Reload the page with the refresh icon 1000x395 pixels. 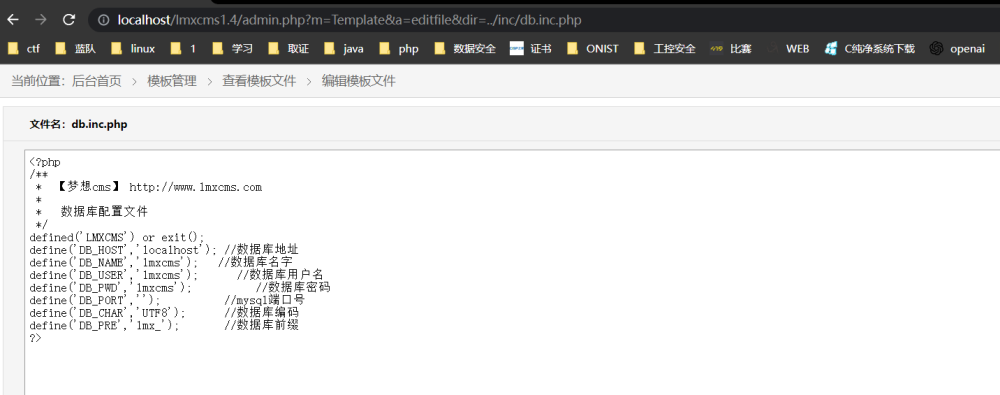69,20
